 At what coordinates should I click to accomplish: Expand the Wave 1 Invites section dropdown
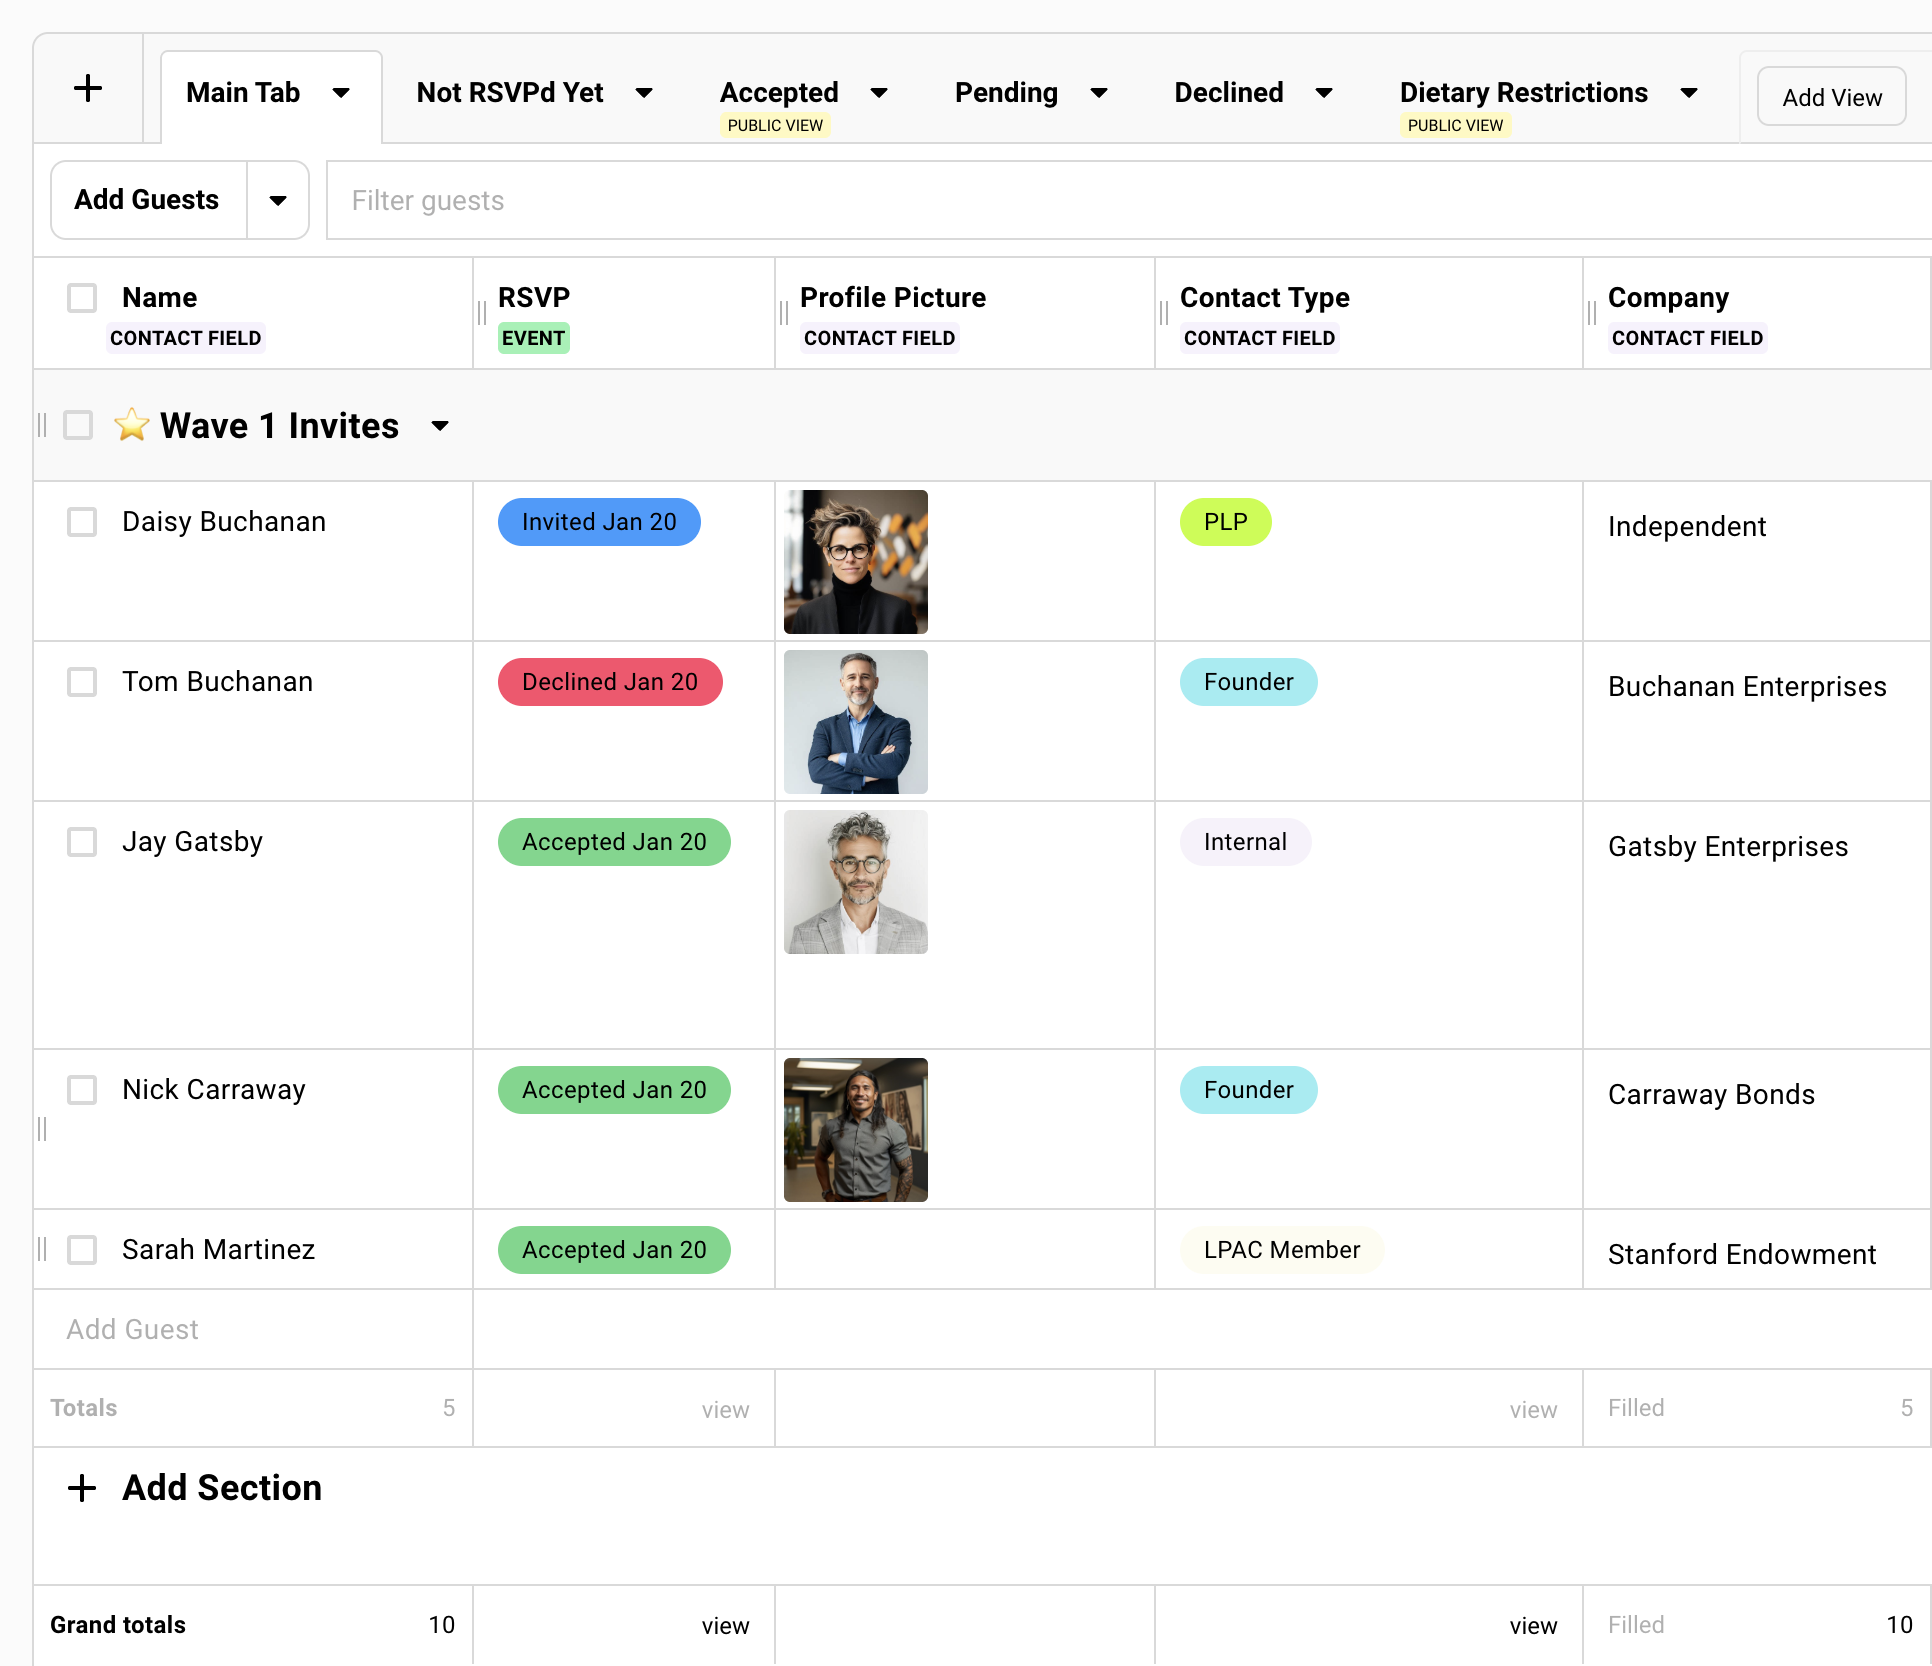(440, 425)
